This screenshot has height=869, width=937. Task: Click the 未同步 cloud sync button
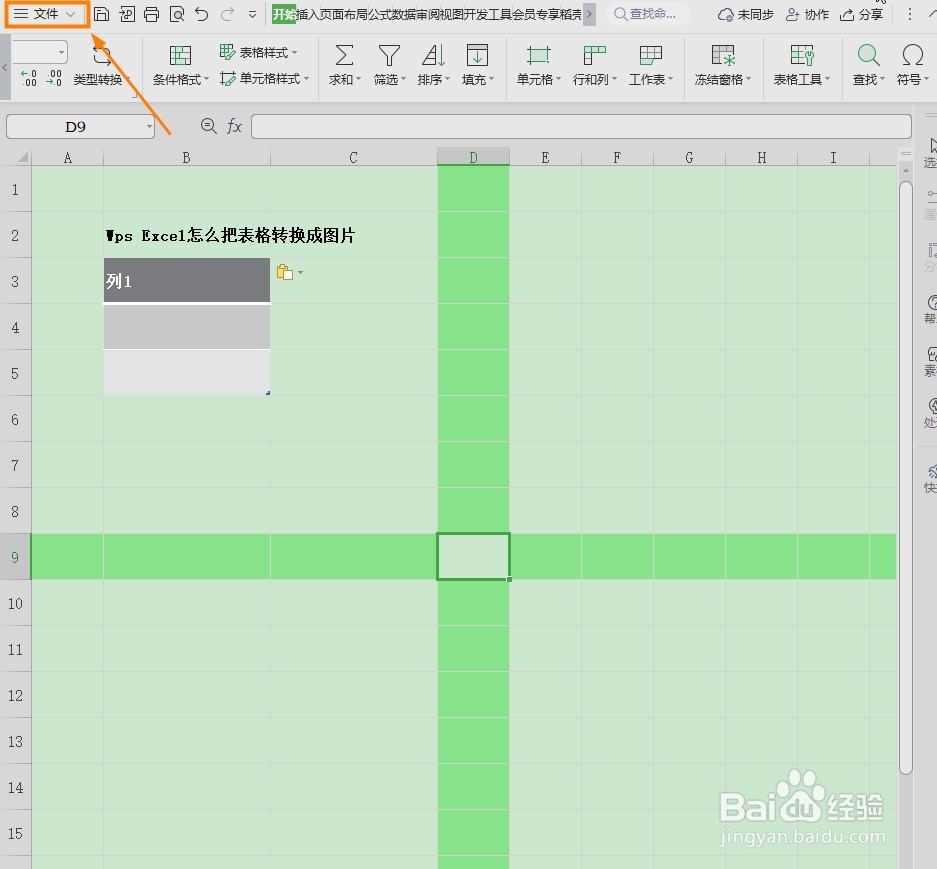[x=746, y=14]
